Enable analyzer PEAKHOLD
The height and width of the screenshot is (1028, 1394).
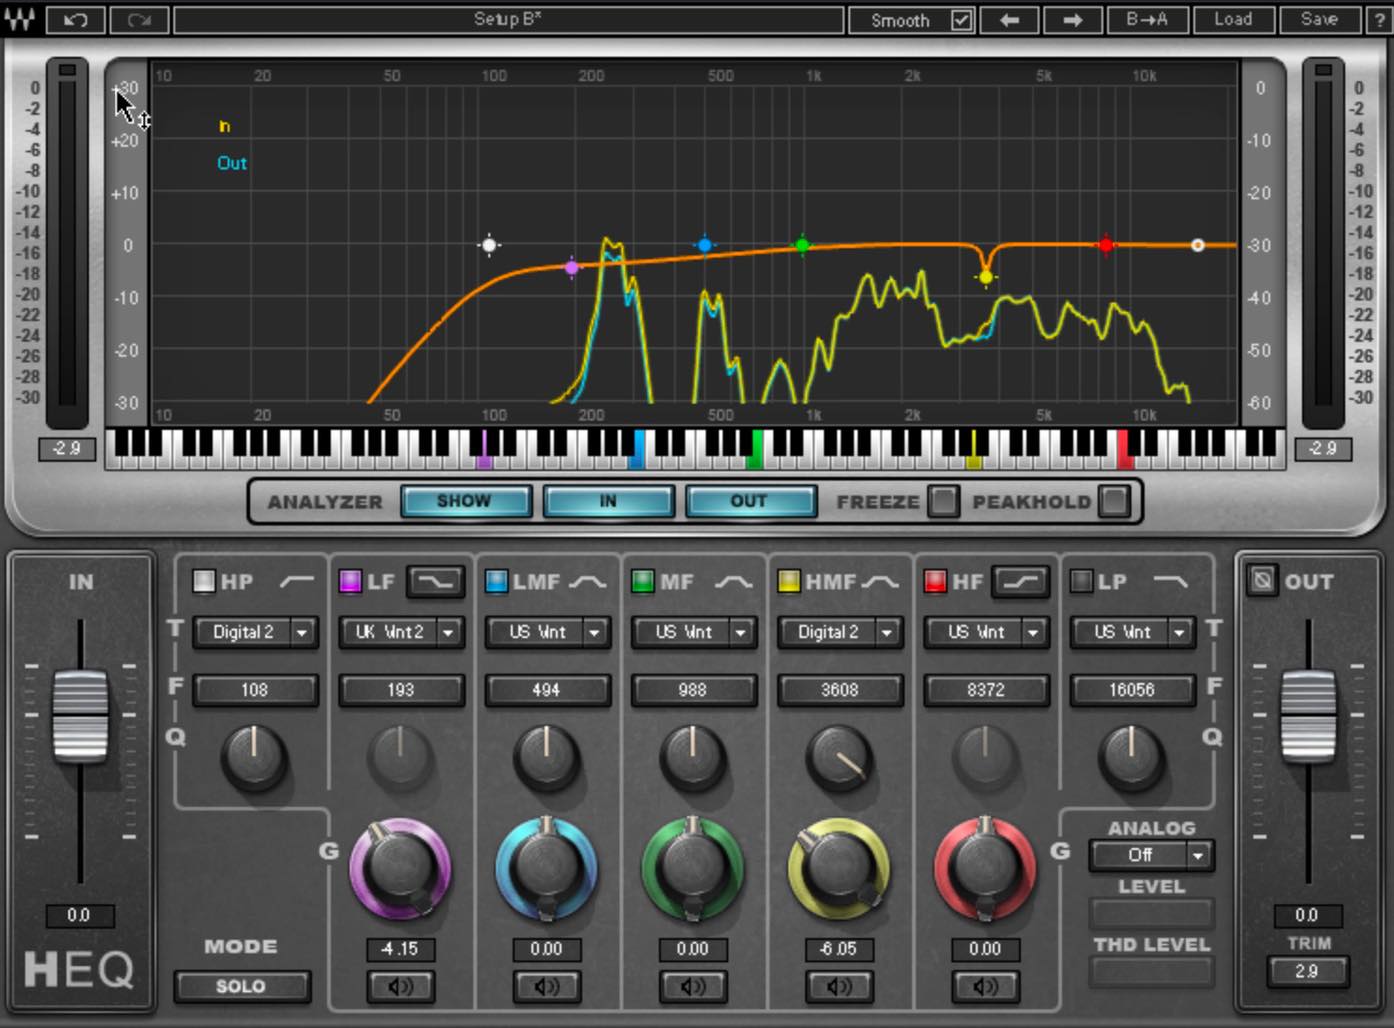[x=1113, y=501]
